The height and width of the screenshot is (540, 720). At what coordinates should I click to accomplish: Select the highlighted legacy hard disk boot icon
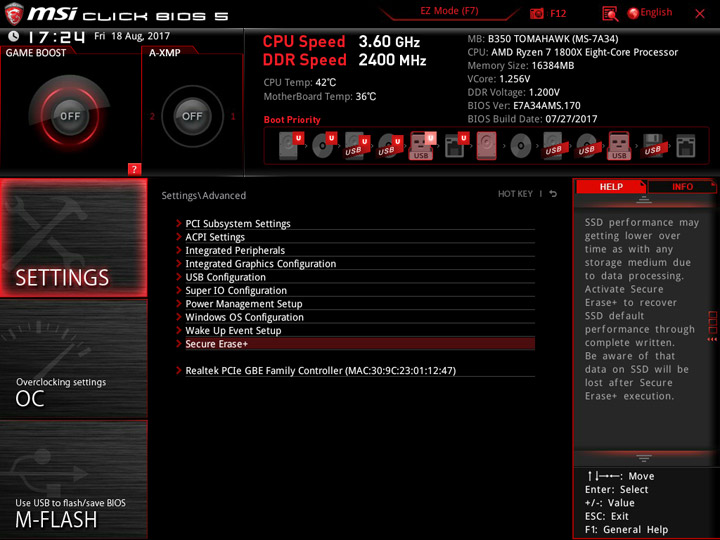point(487,146)
